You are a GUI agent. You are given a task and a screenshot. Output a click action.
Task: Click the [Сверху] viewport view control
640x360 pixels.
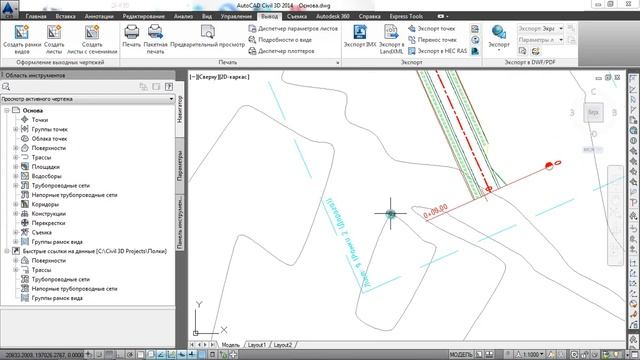click(x=209, y=77)
